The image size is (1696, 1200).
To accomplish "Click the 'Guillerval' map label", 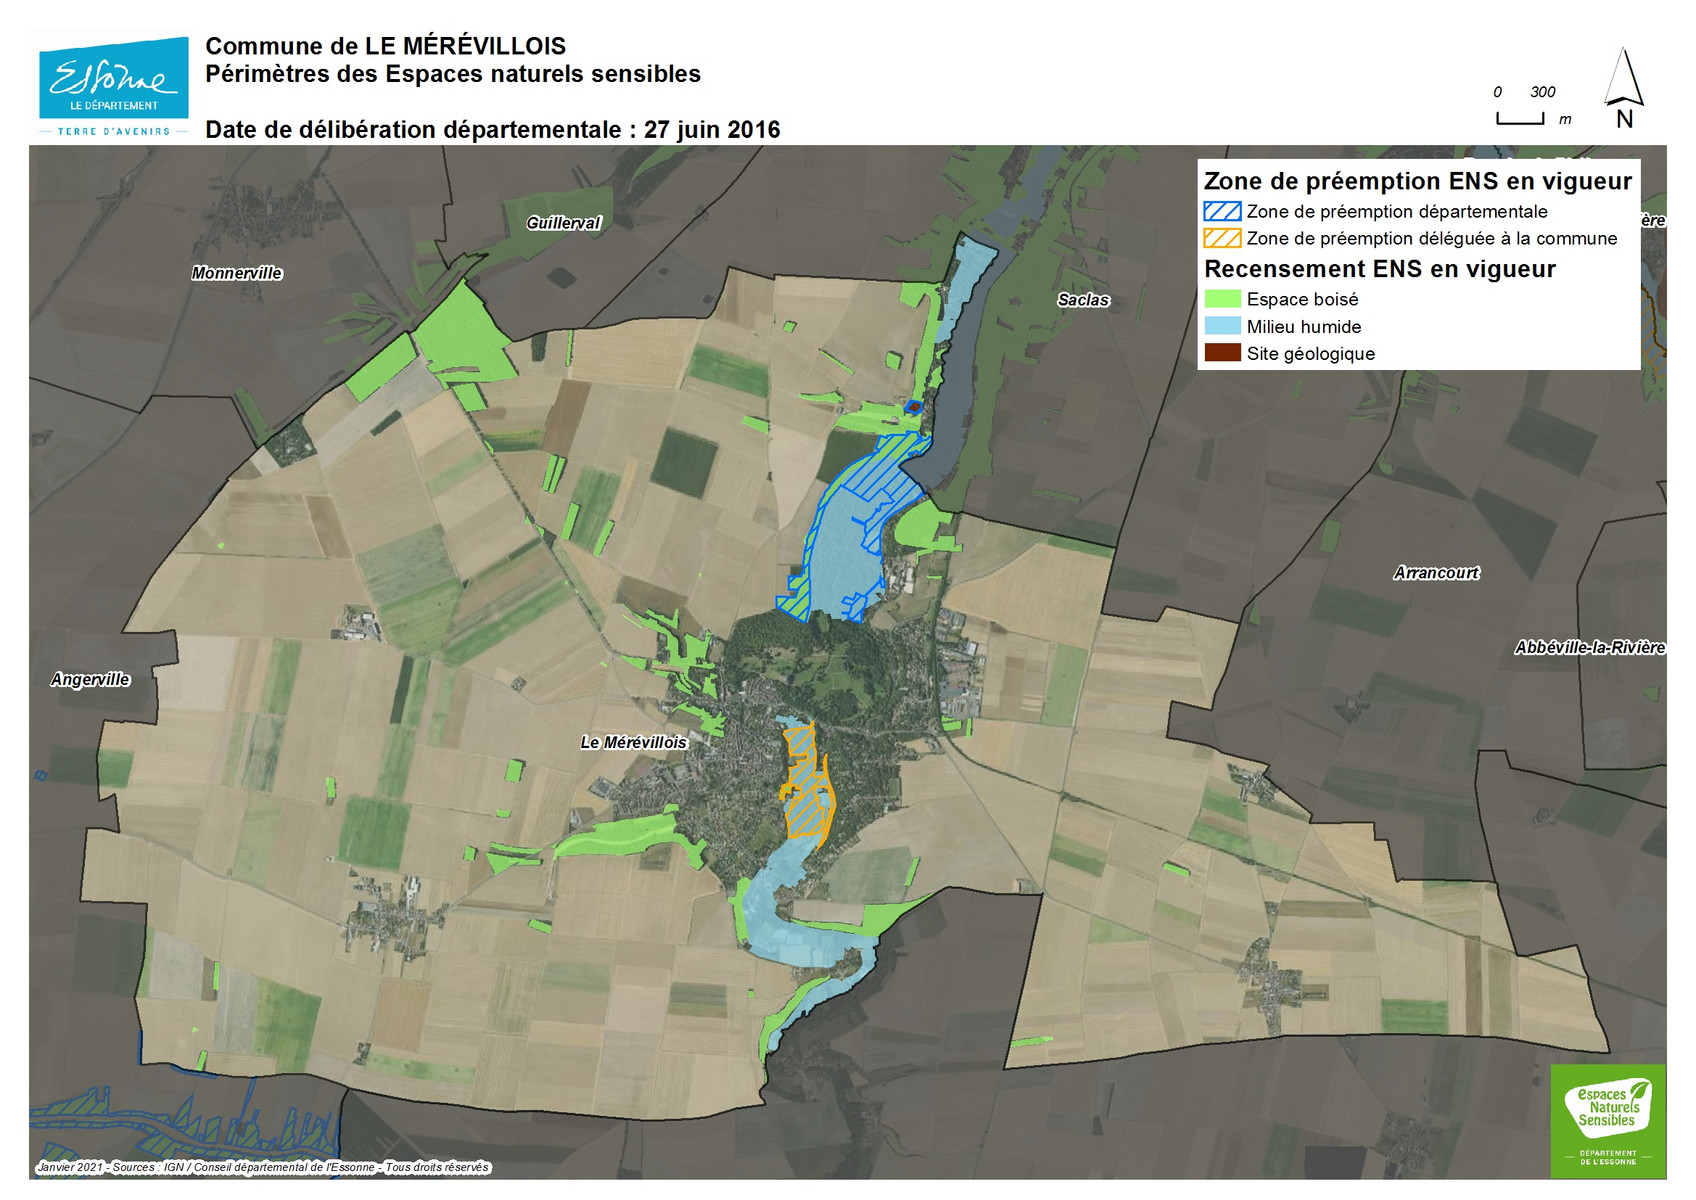I will pos(564,223).
